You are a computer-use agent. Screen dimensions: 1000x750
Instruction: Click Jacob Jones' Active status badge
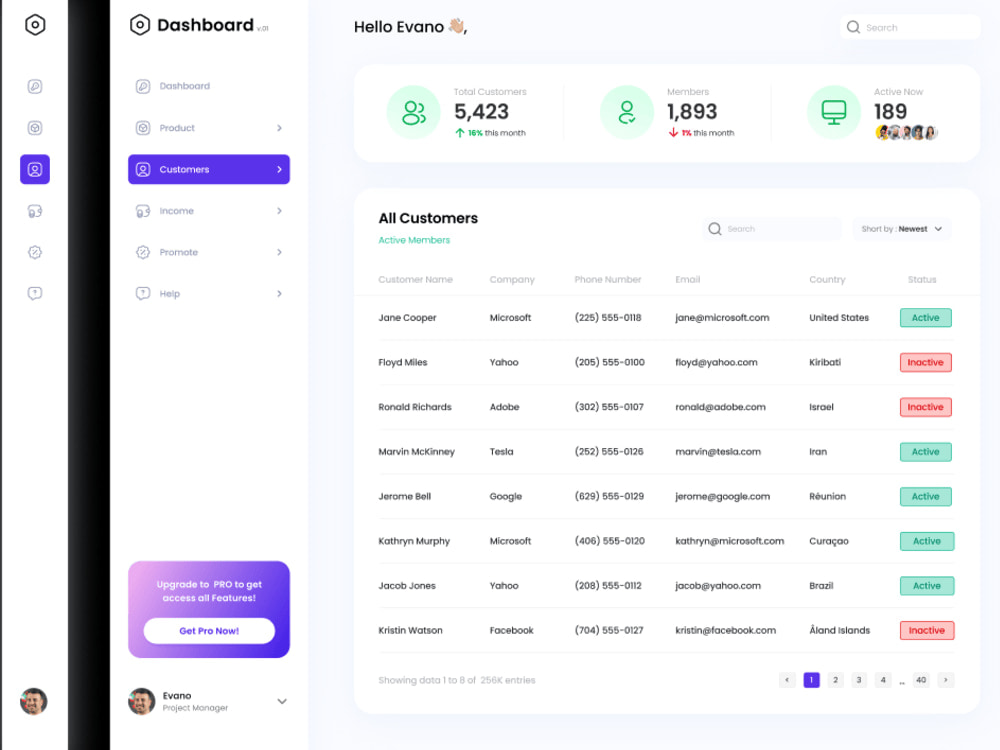[927, 585]
